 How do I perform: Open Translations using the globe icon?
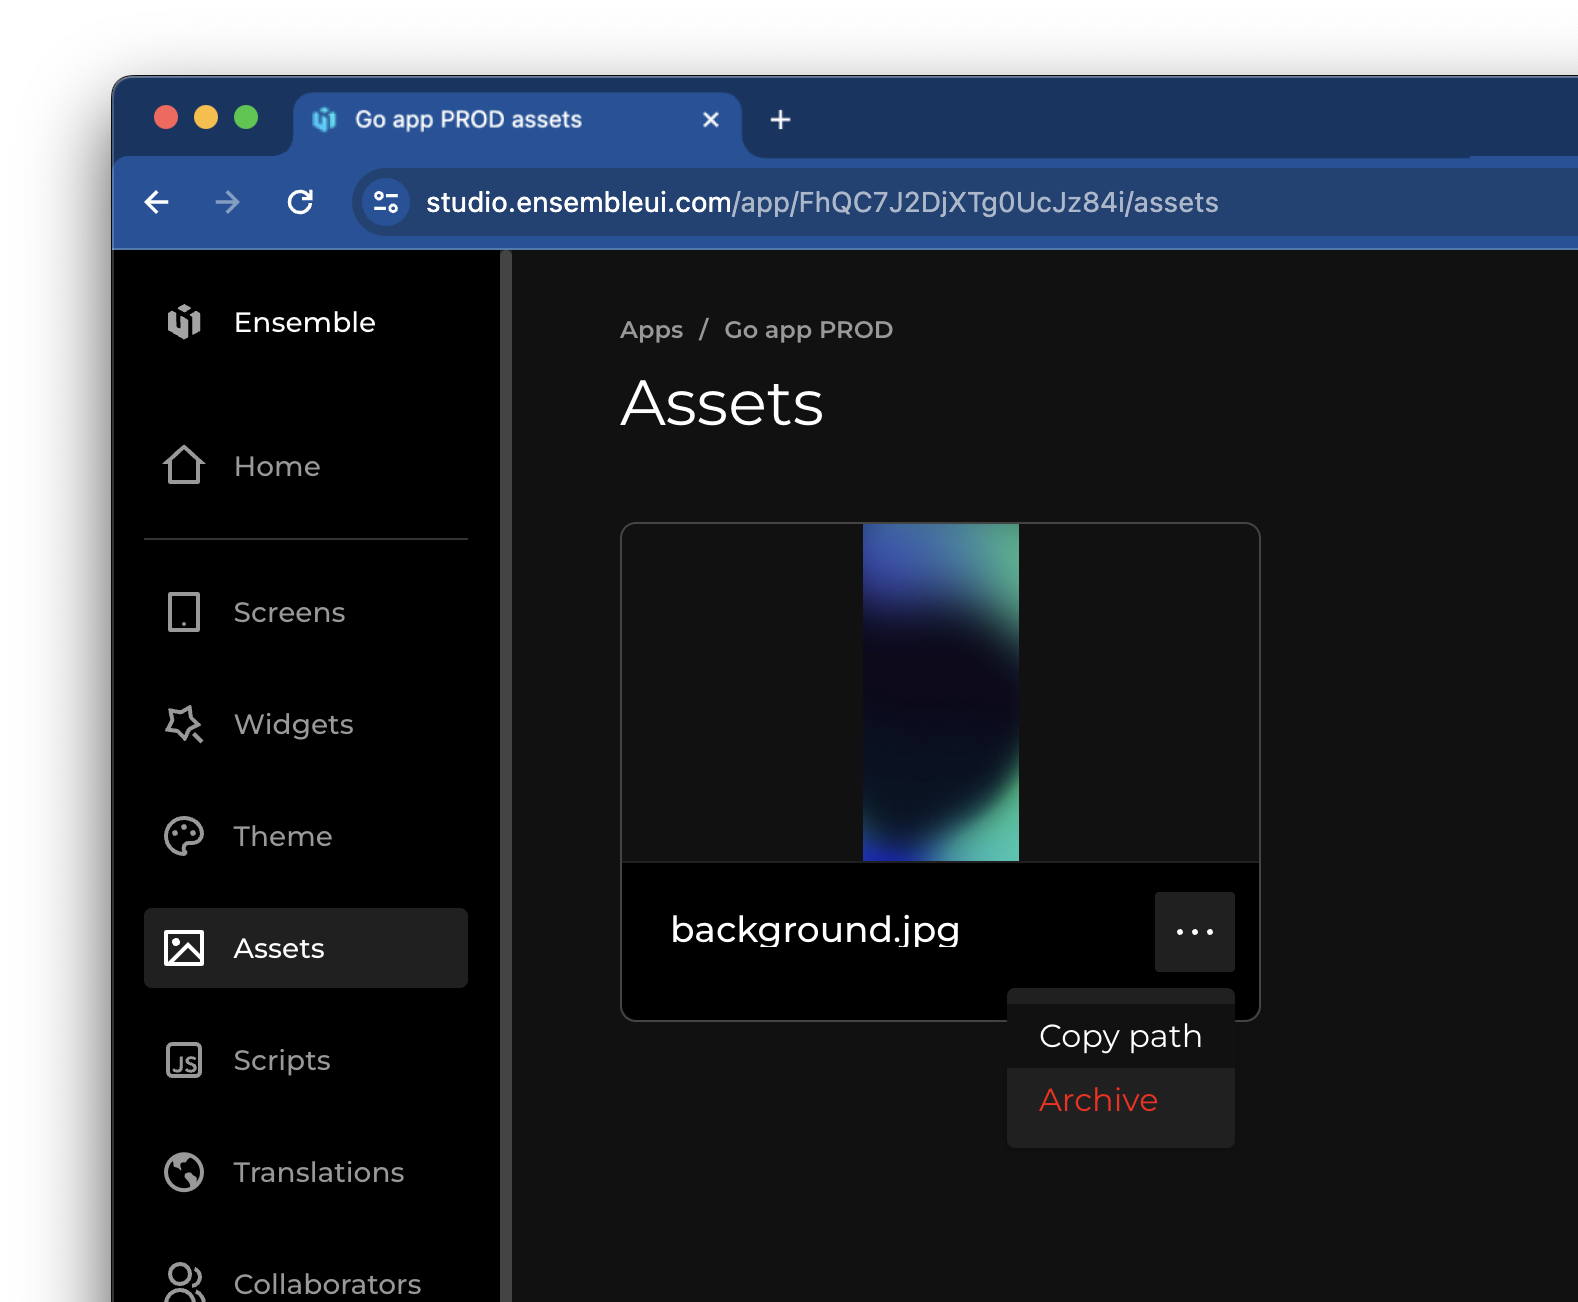(184, 1172)
